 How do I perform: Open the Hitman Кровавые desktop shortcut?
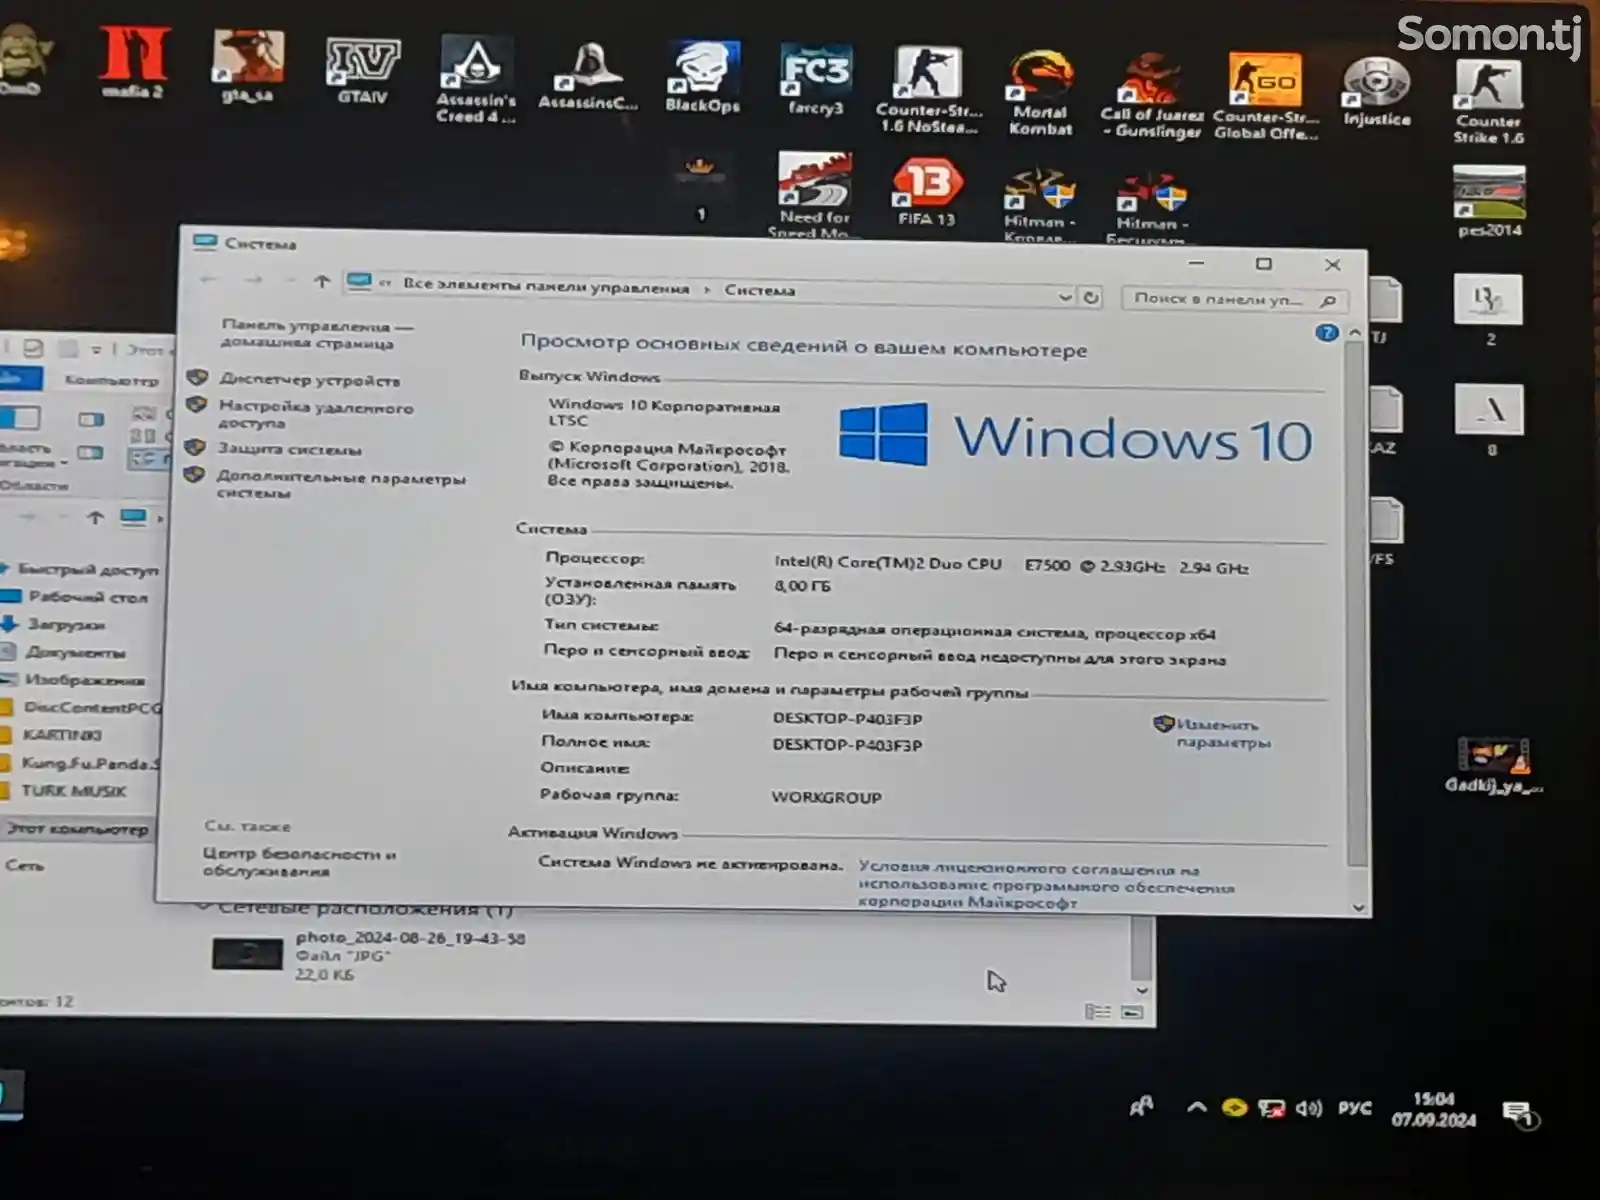pos(1040,205)
